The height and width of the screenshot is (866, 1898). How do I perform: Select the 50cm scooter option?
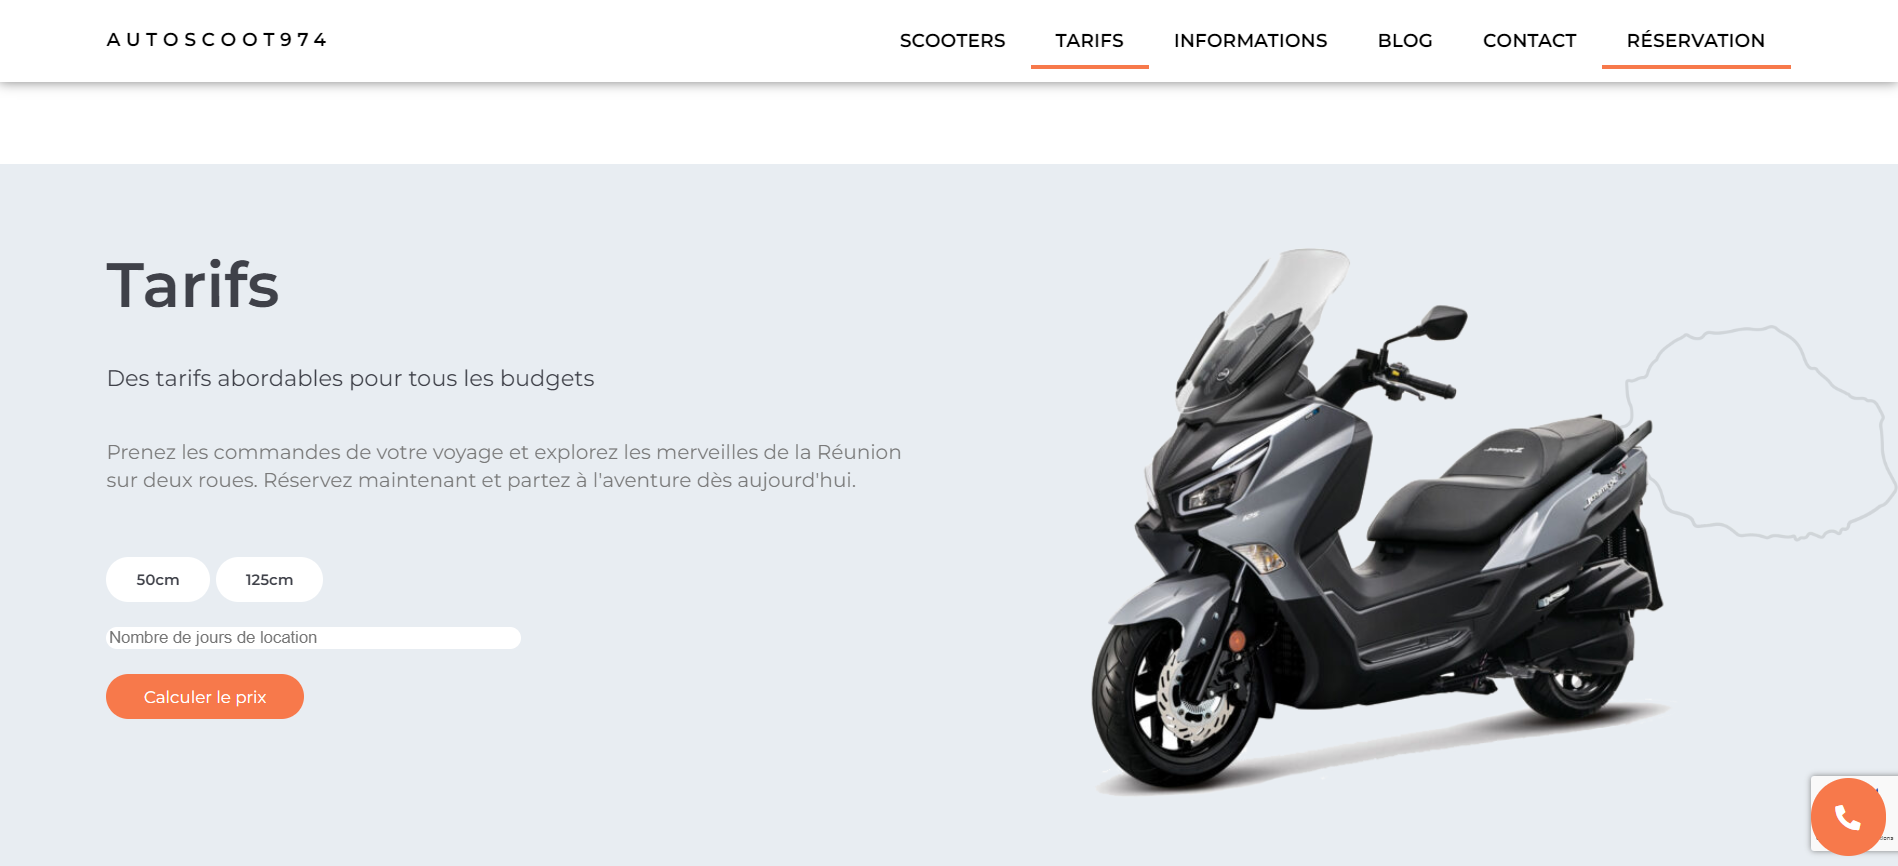[158, 580]
